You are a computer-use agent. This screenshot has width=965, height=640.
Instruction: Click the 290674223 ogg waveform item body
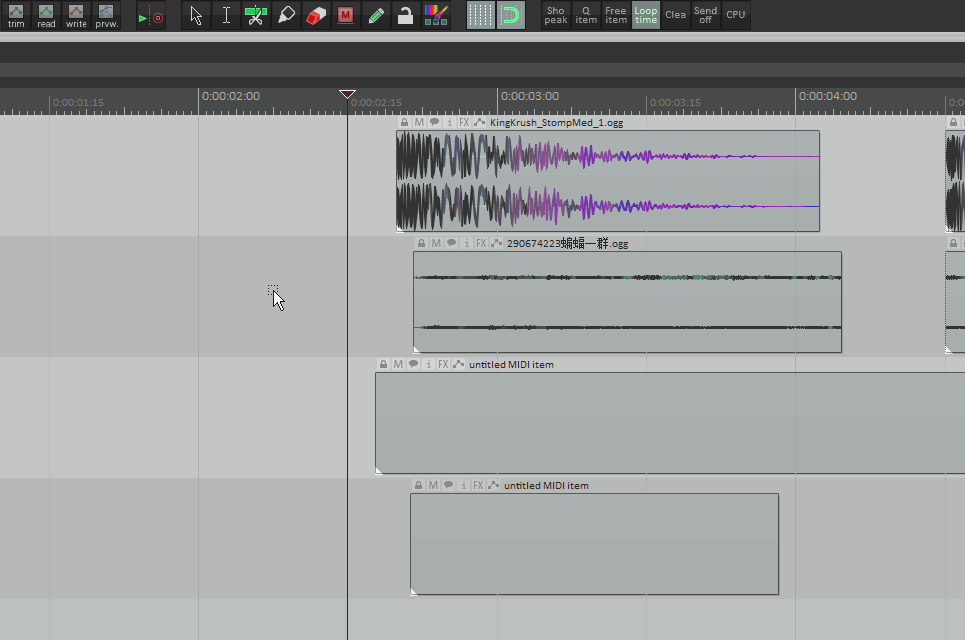[x=627, y=302]
